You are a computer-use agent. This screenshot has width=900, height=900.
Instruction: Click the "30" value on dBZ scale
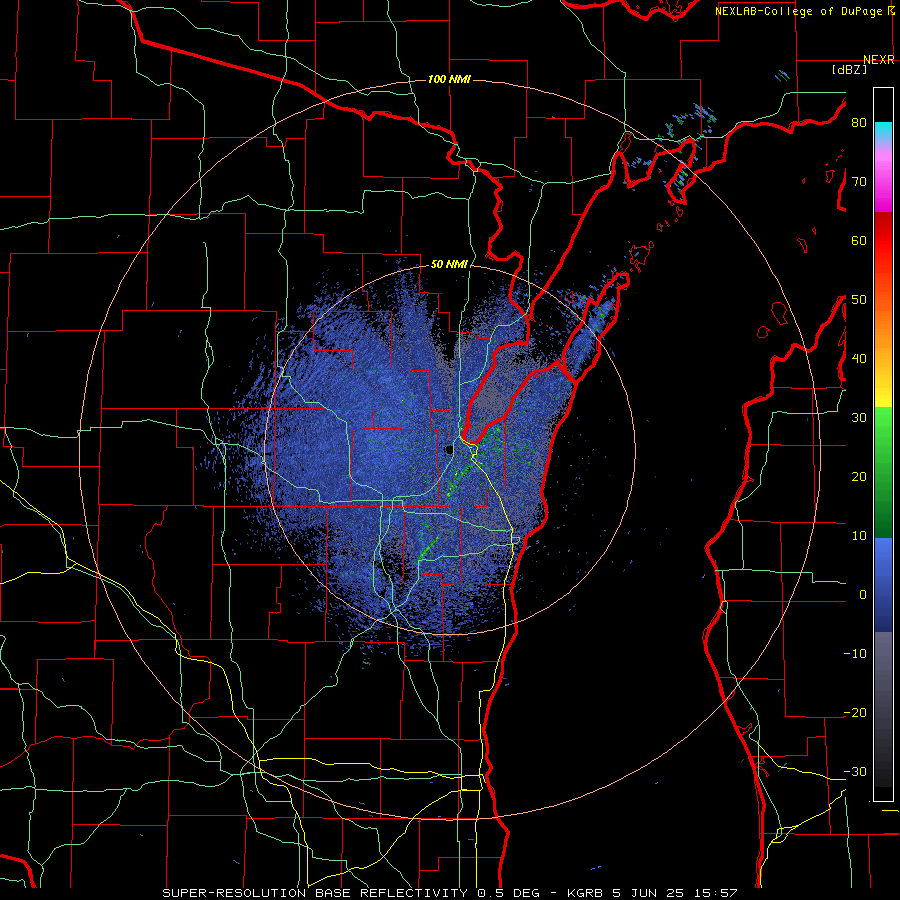coord(859,418)
